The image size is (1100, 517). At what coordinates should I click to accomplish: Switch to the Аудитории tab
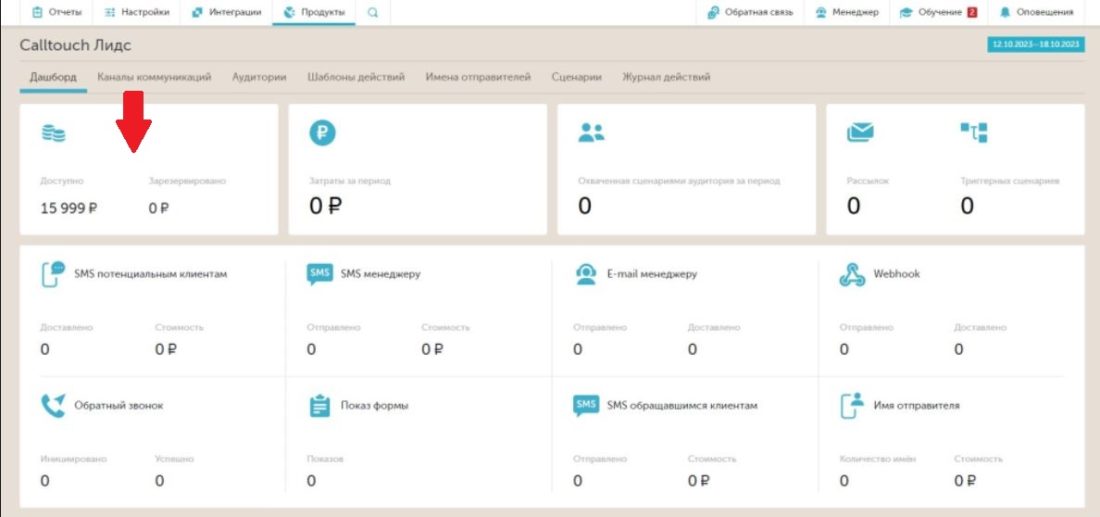coord(259,77)
